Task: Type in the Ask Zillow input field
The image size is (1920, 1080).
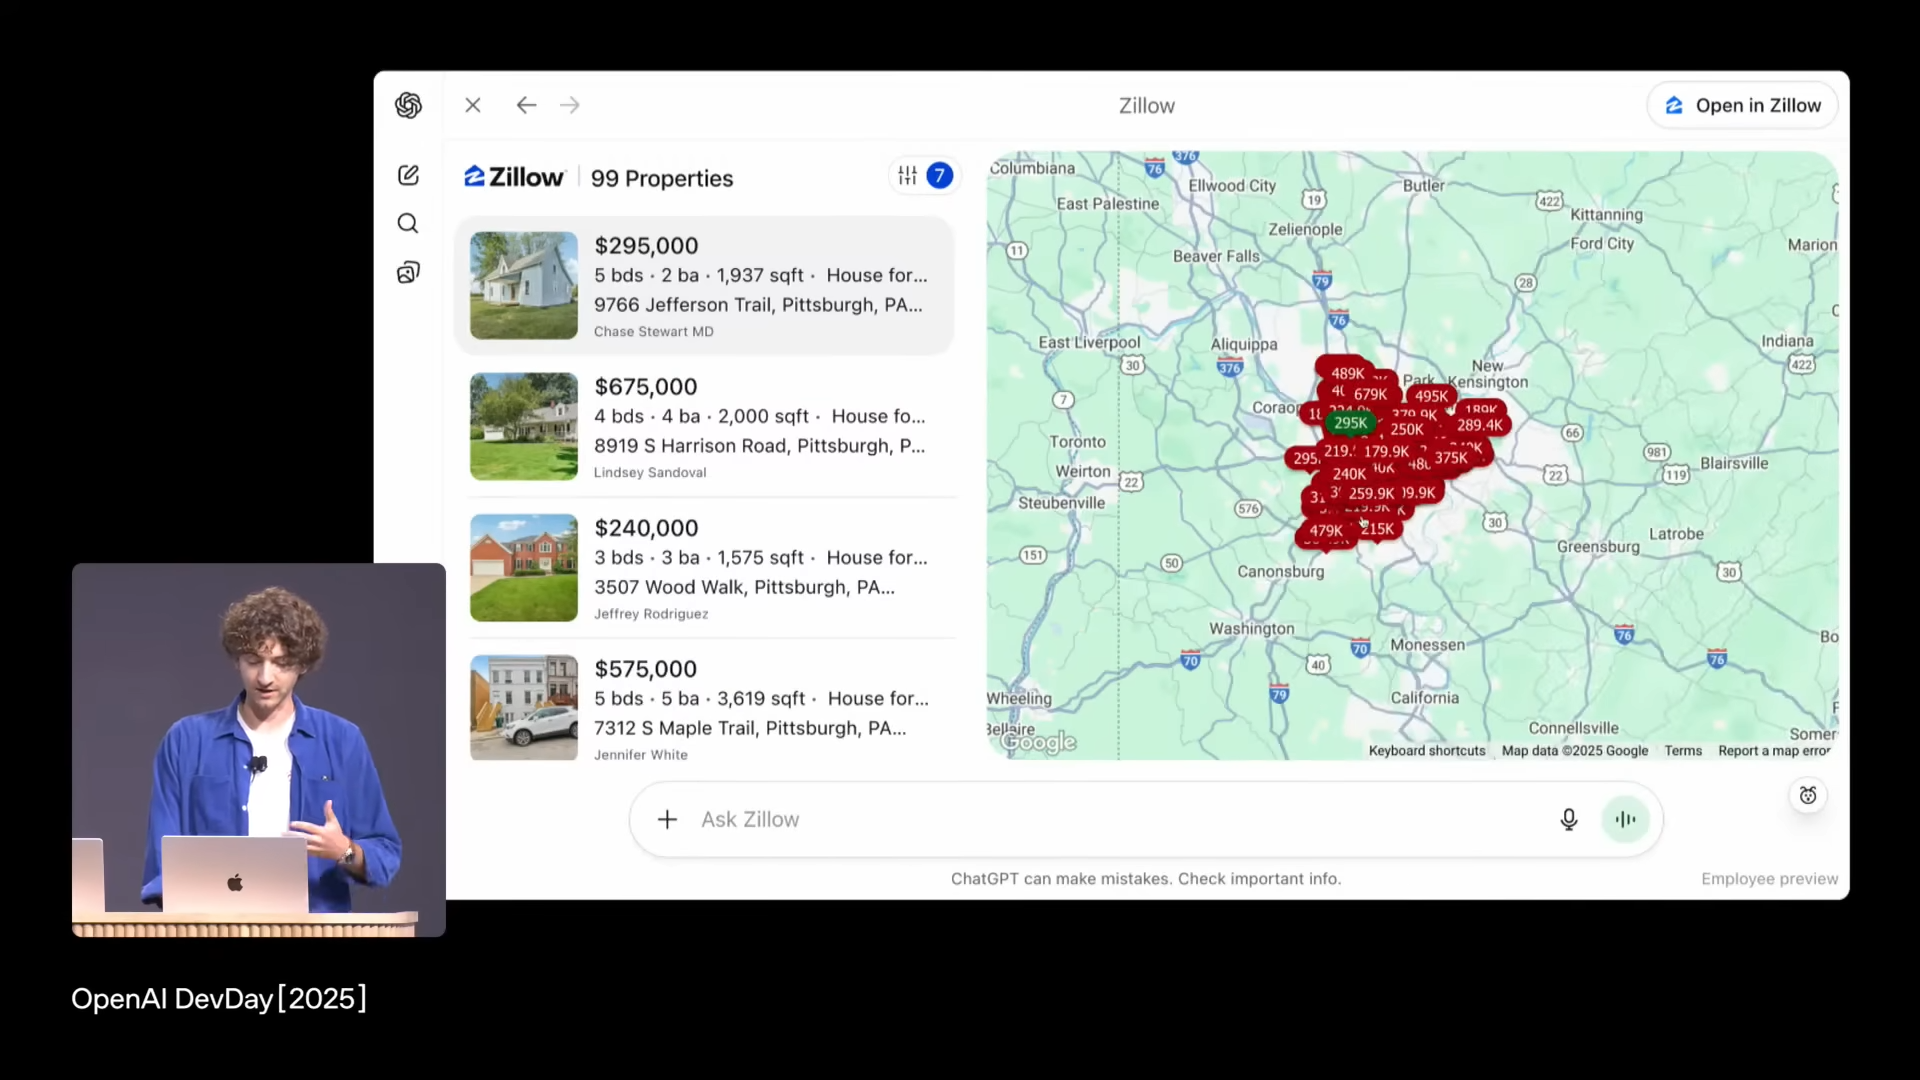Action: (x=1100, y=820)
